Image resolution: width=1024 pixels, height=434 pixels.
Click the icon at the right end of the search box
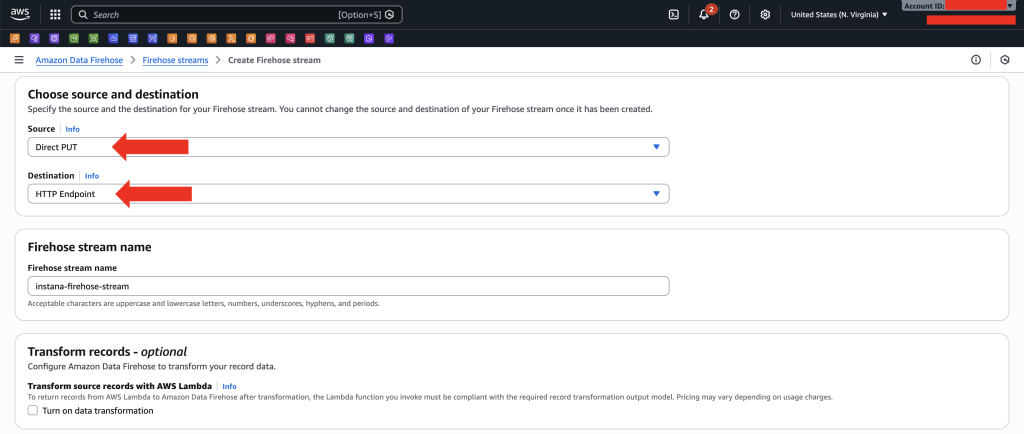[390, 14]
